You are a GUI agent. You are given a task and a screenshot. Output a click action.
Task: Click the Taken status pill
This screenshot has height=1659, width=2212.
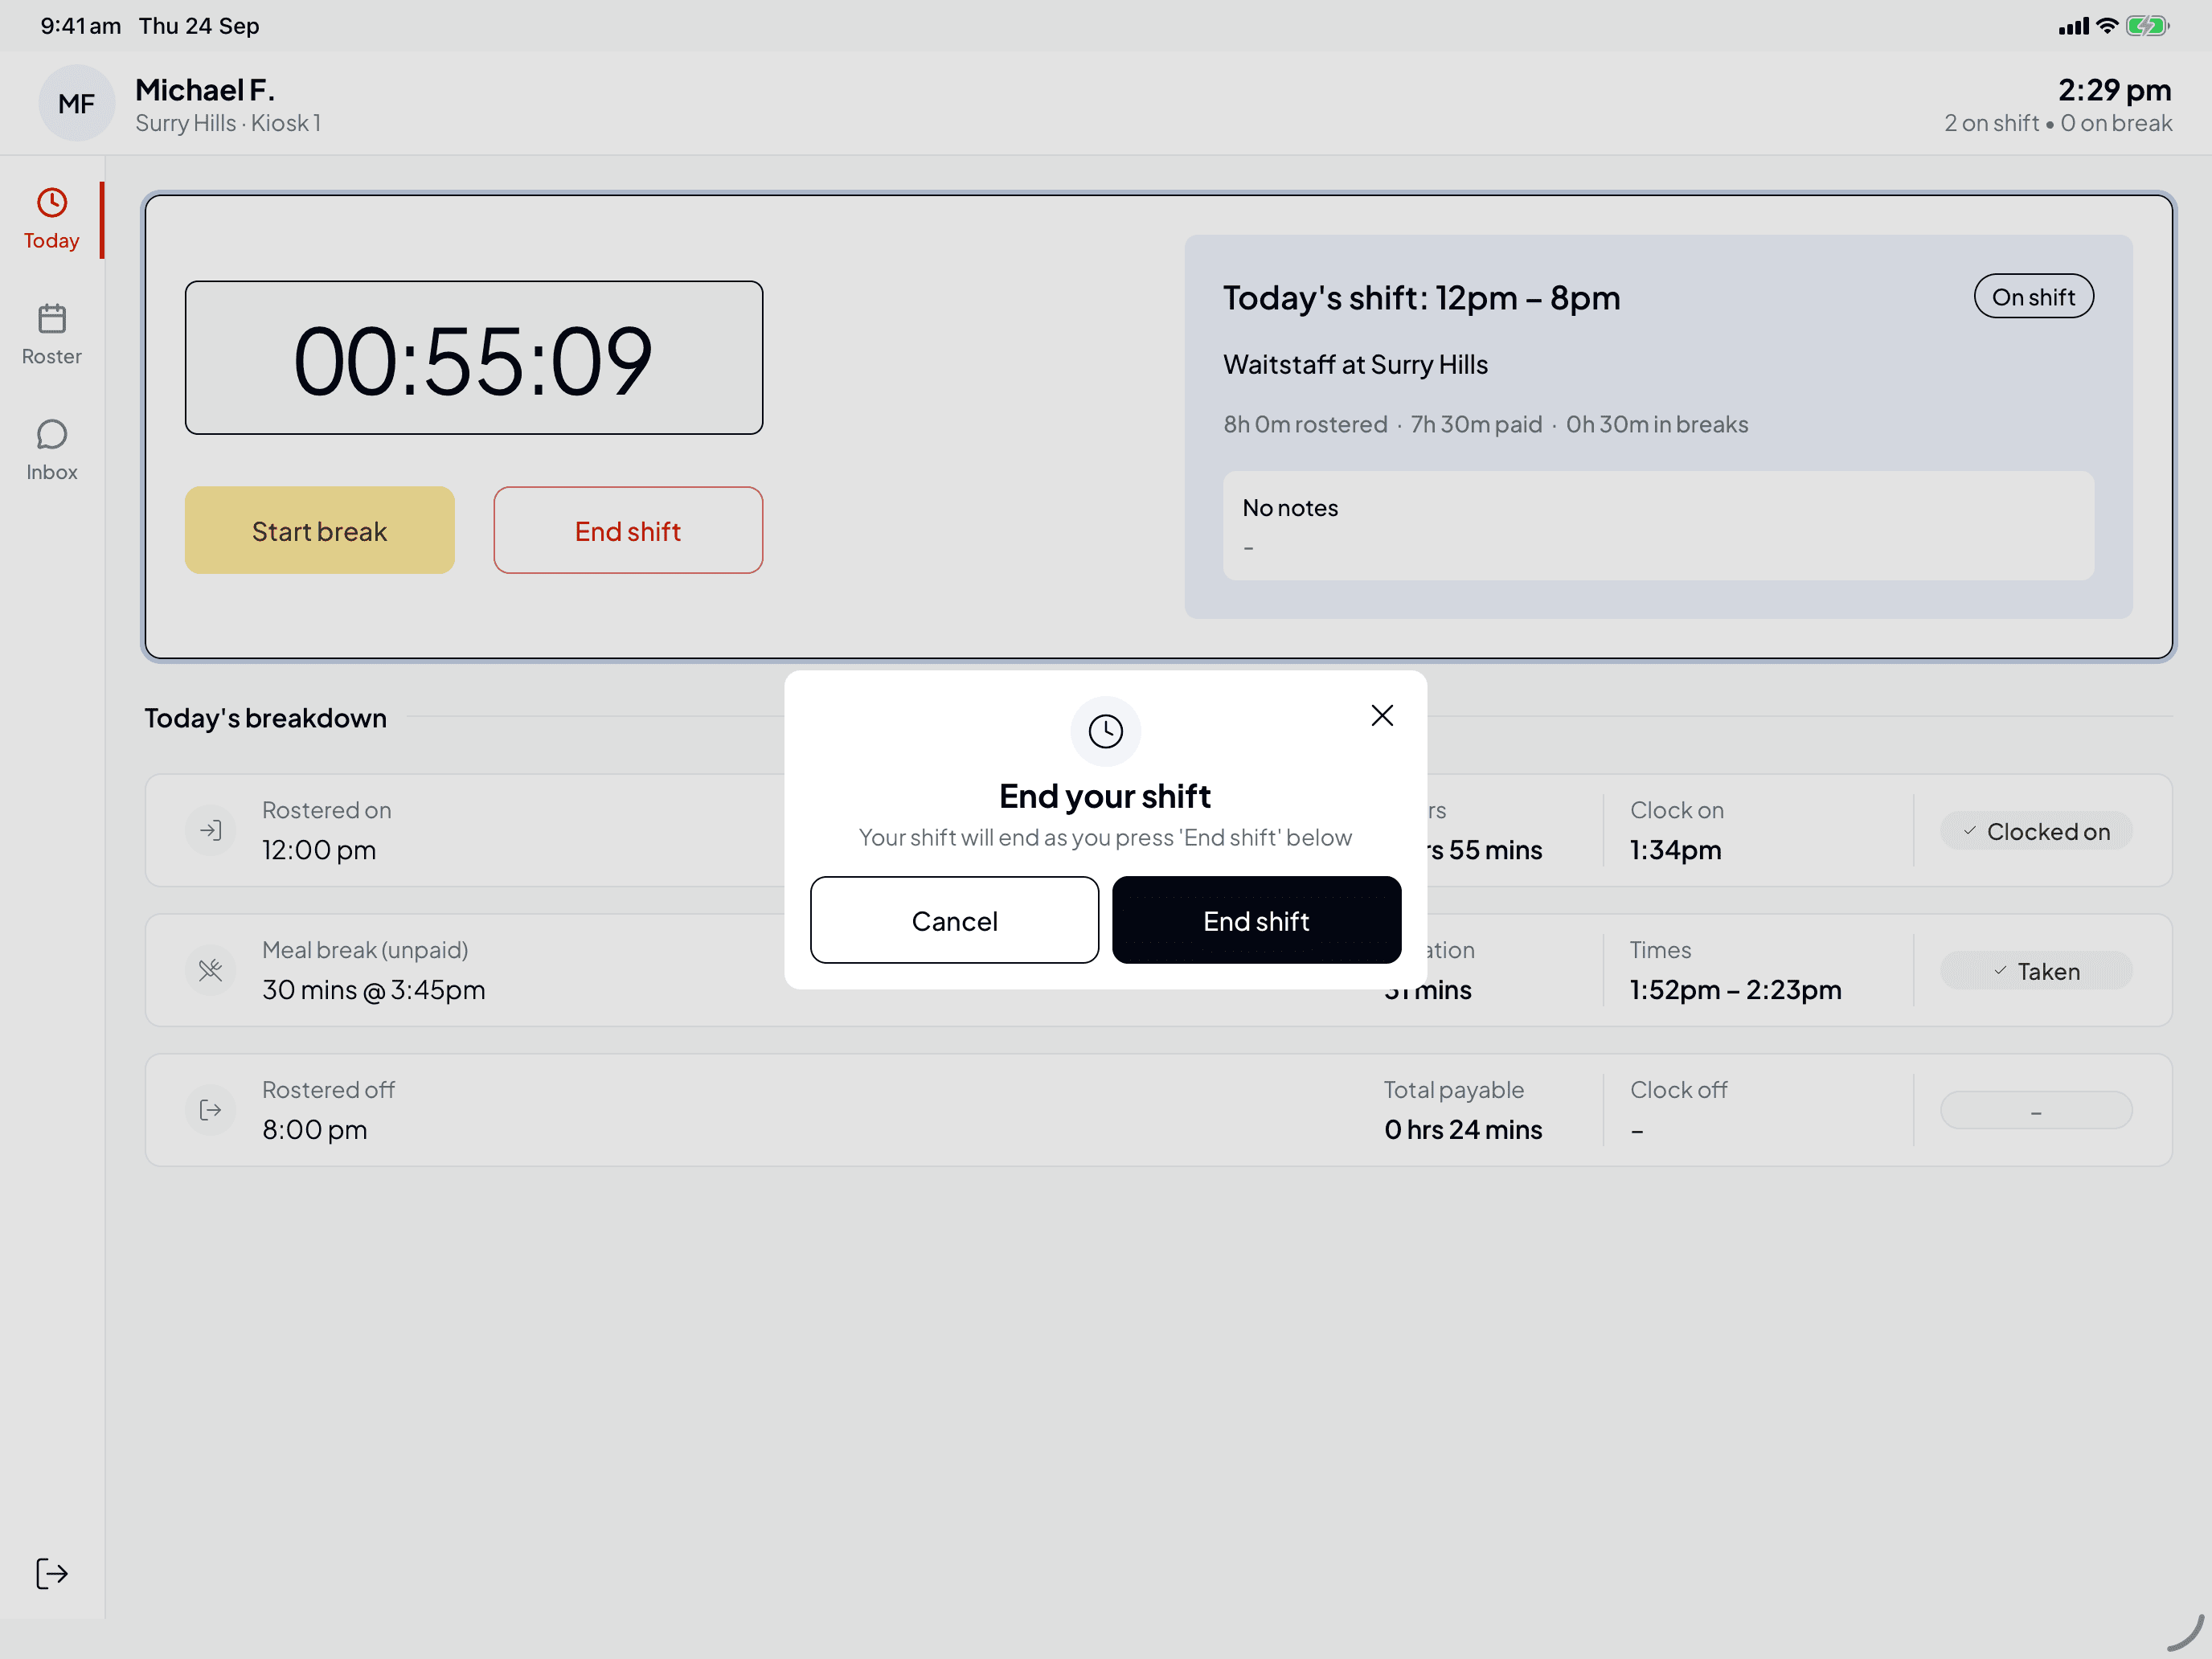coord(2036,971)
